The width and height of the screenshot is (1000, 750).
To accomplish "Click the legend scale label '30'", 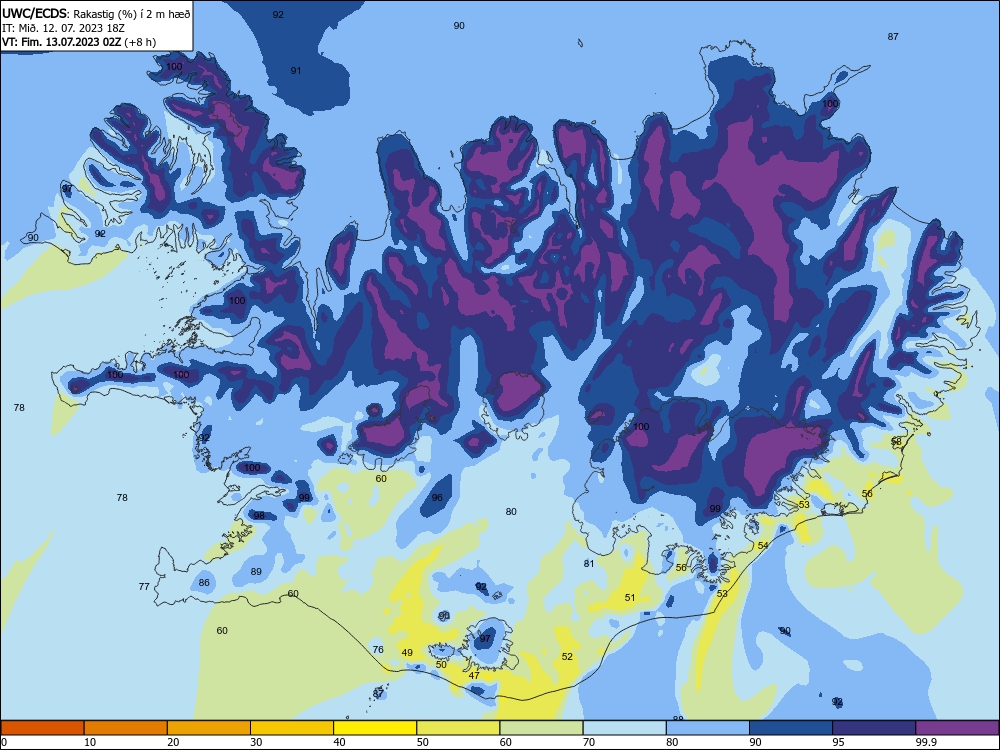I will pos(256,742).
